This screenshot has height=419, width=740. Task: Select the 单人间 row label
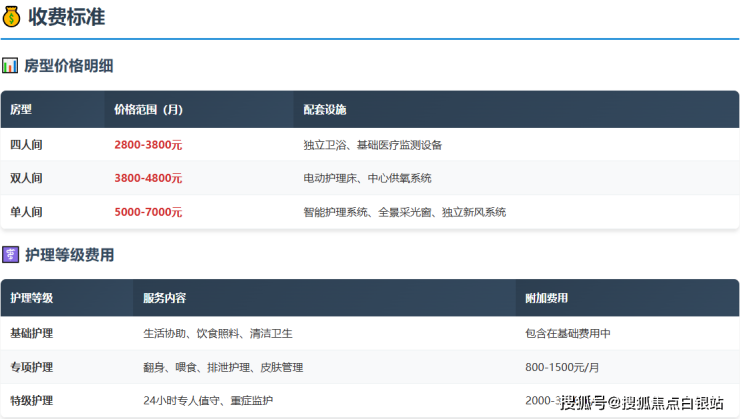[x=26, y=212]
